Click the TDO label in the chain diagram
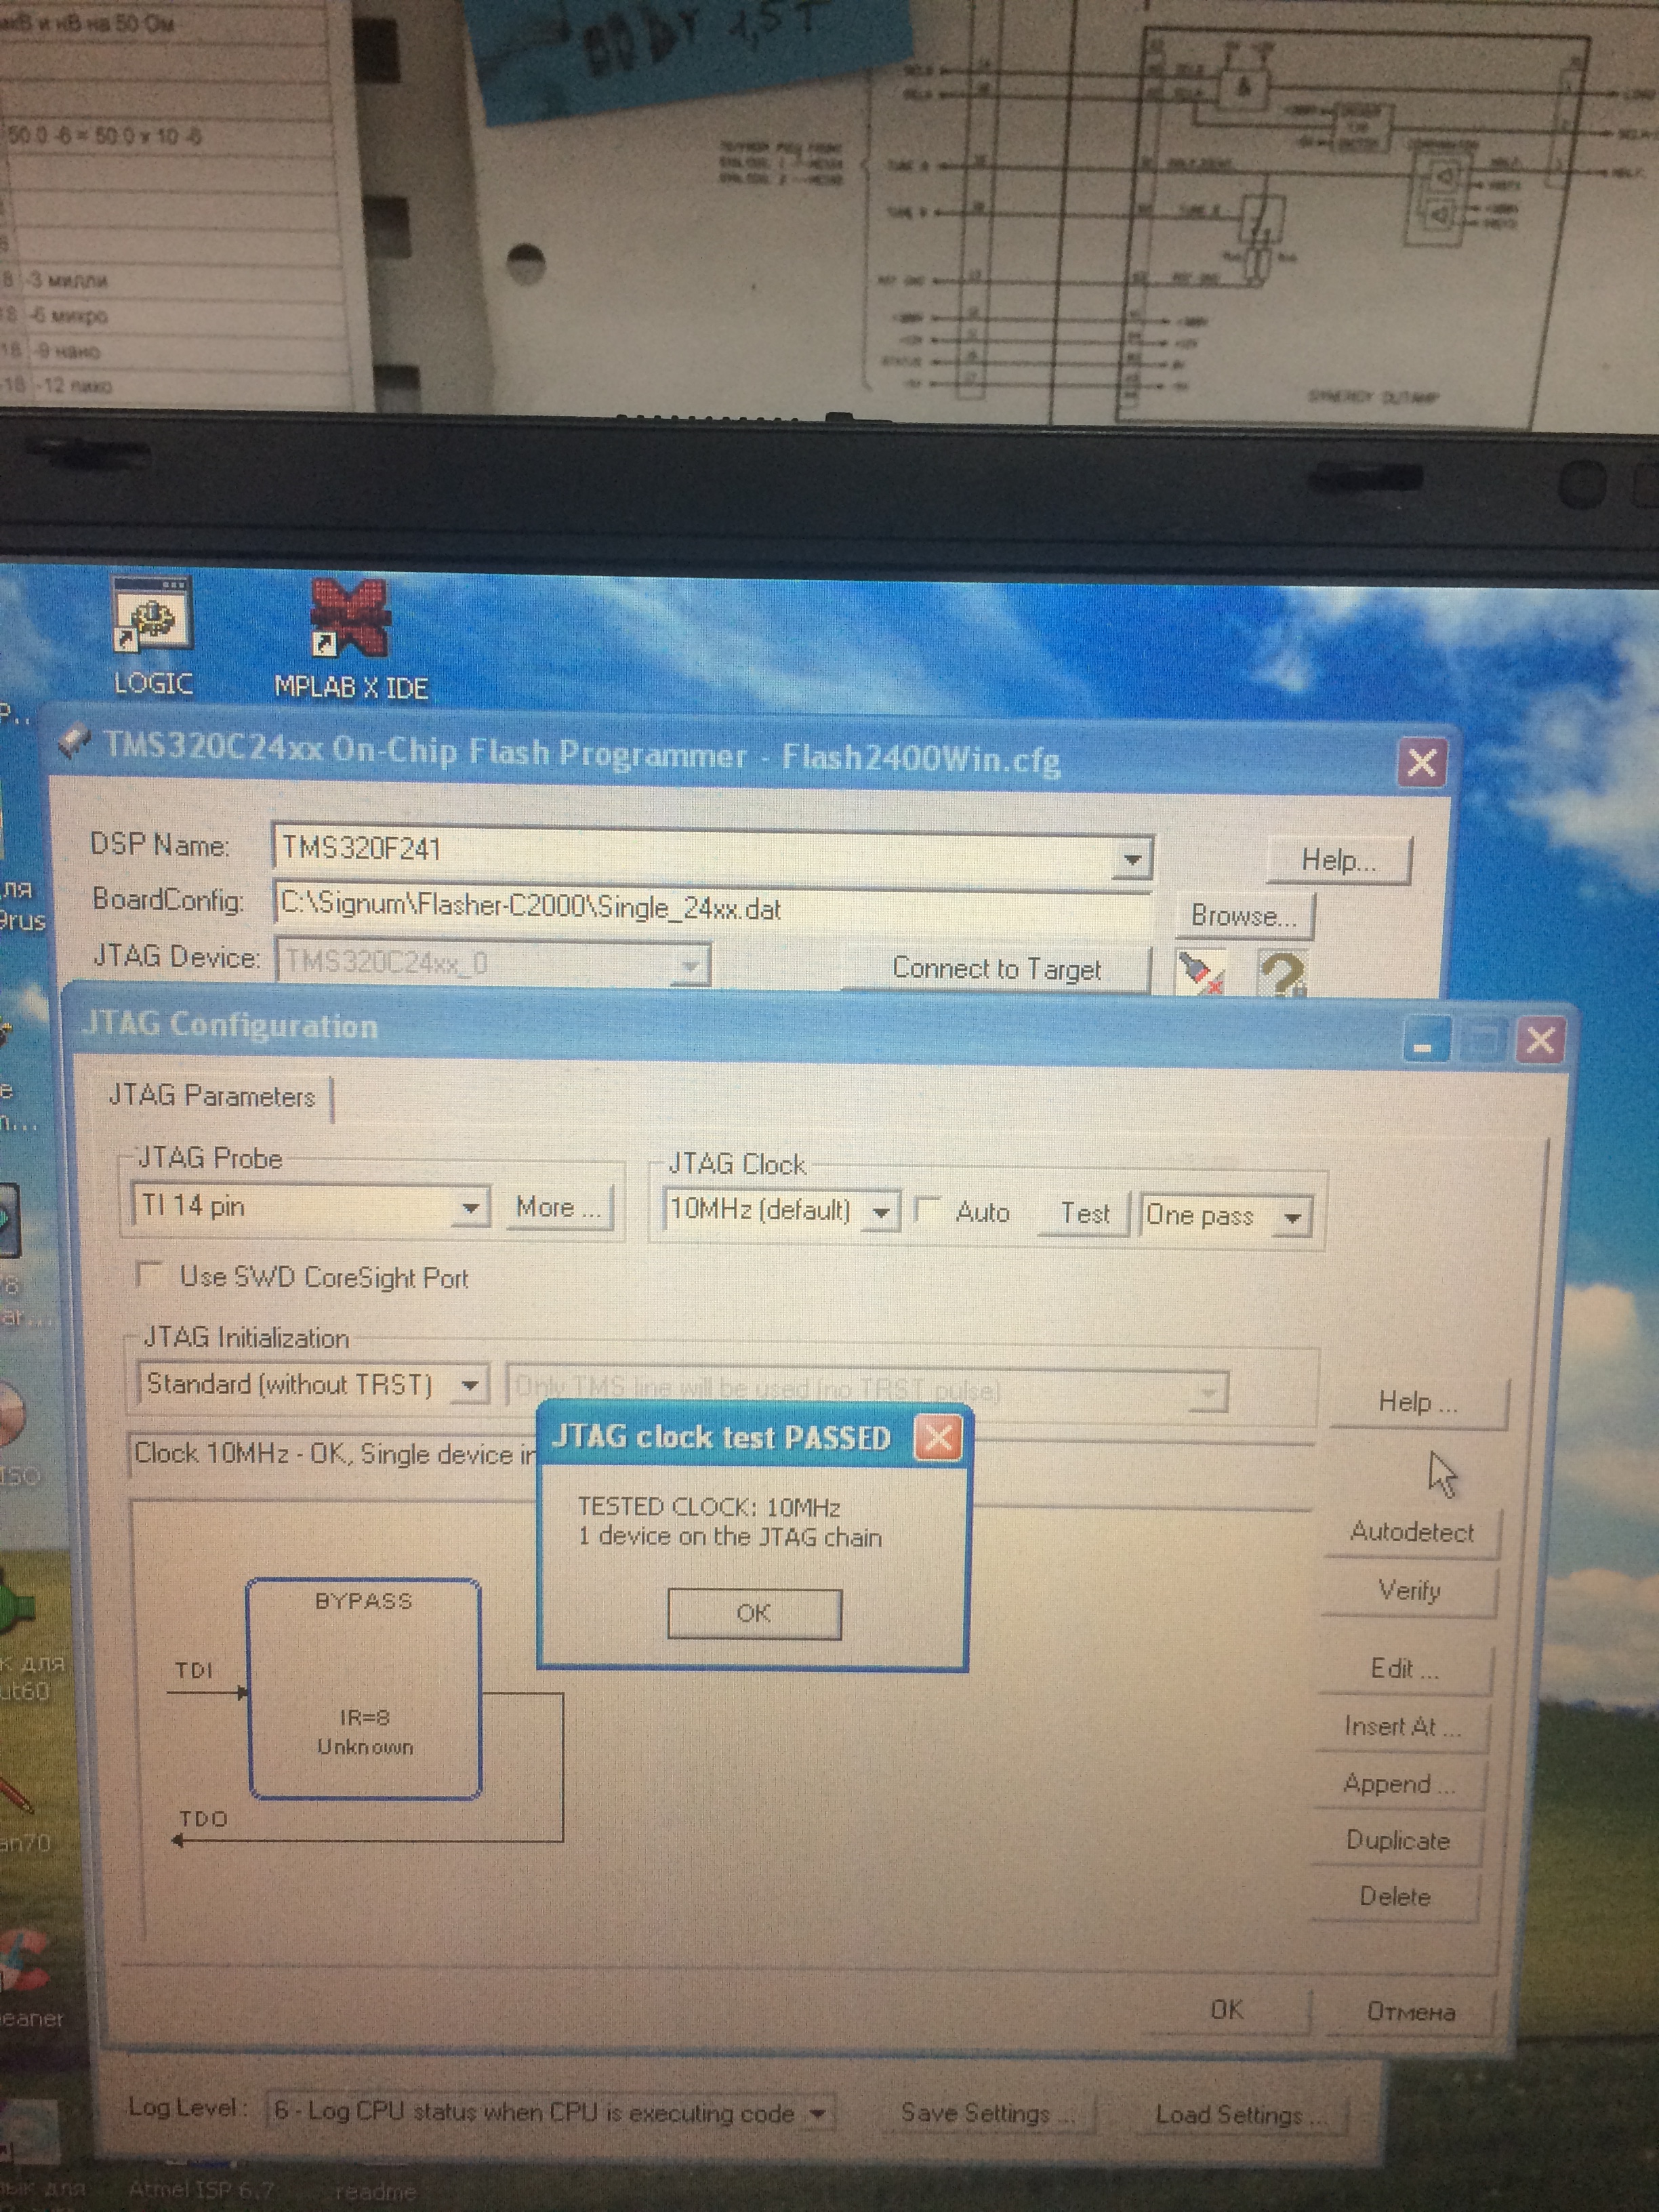The width and height of the screenshot is (1659, 2212). click(203, 1818)
